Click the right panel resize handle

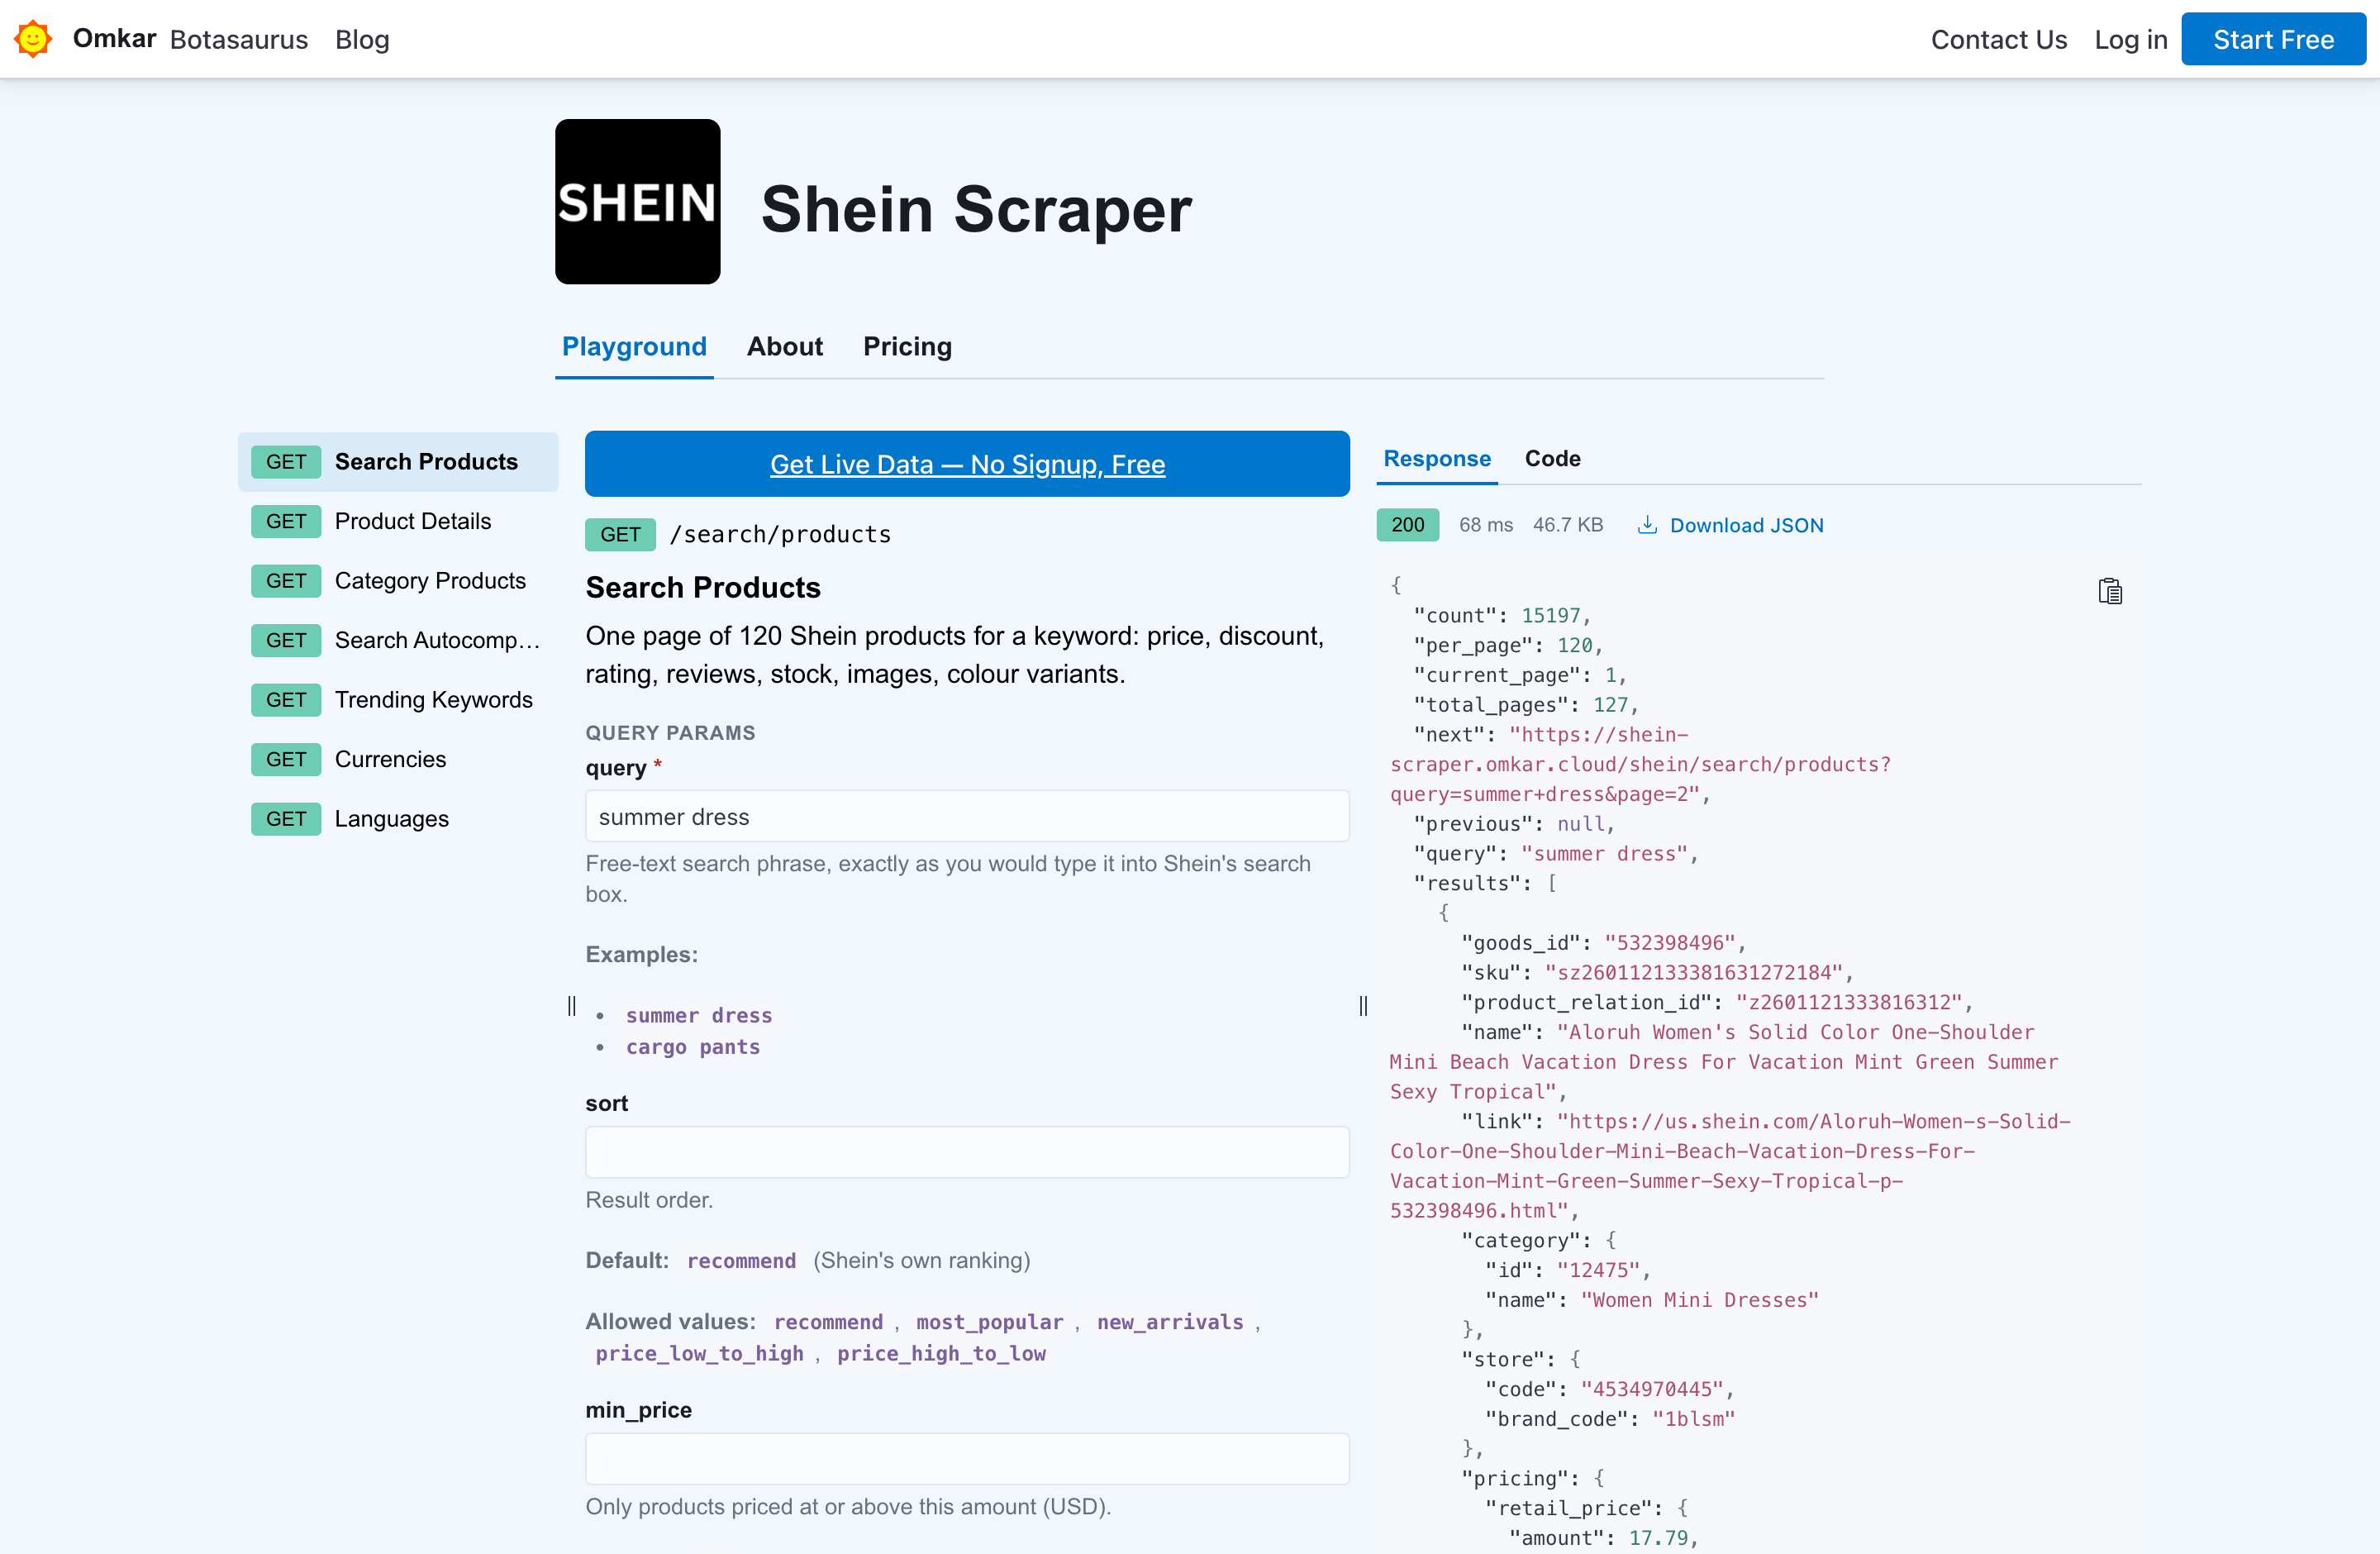[1363, 1005]
